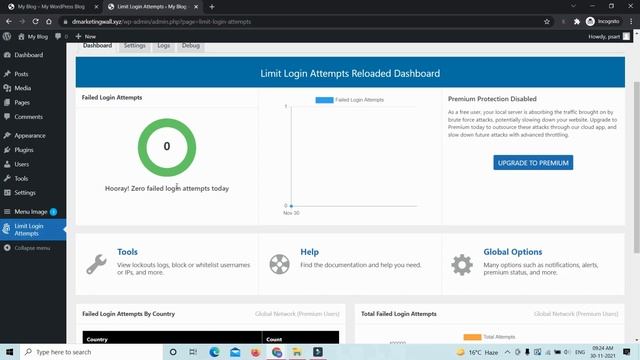This screenshot has width=640, height=360.
Task: Open File Explorer from taskbar
Action: 297,352
